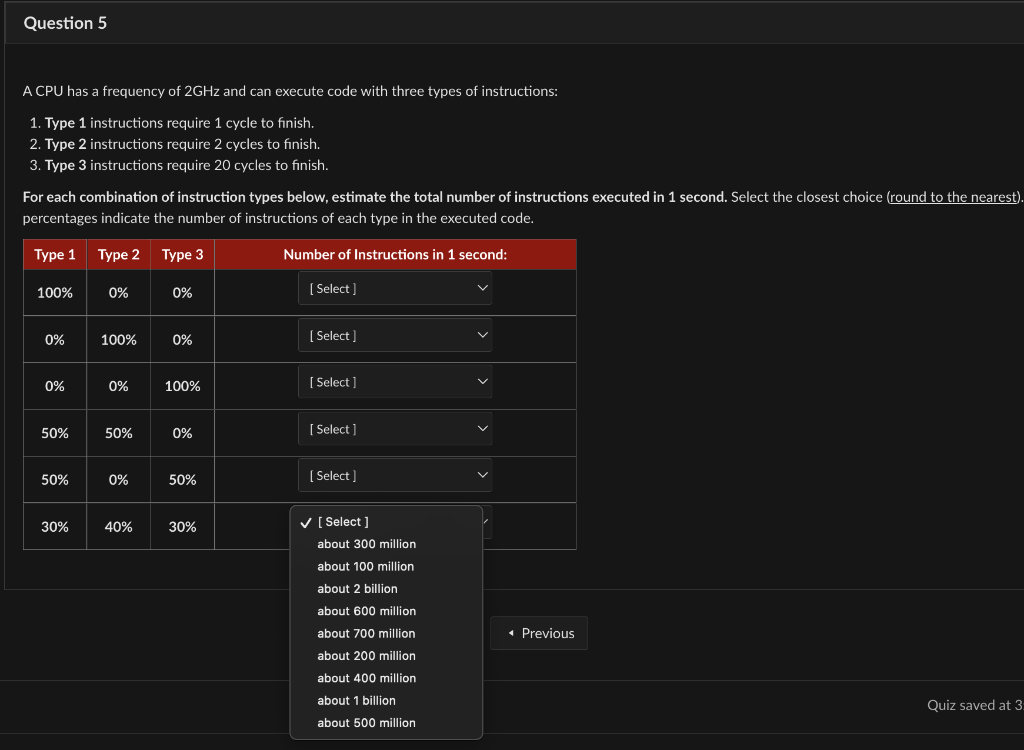Choose 'about 1 billion' option
The image size is (1024, 750).
386,700
